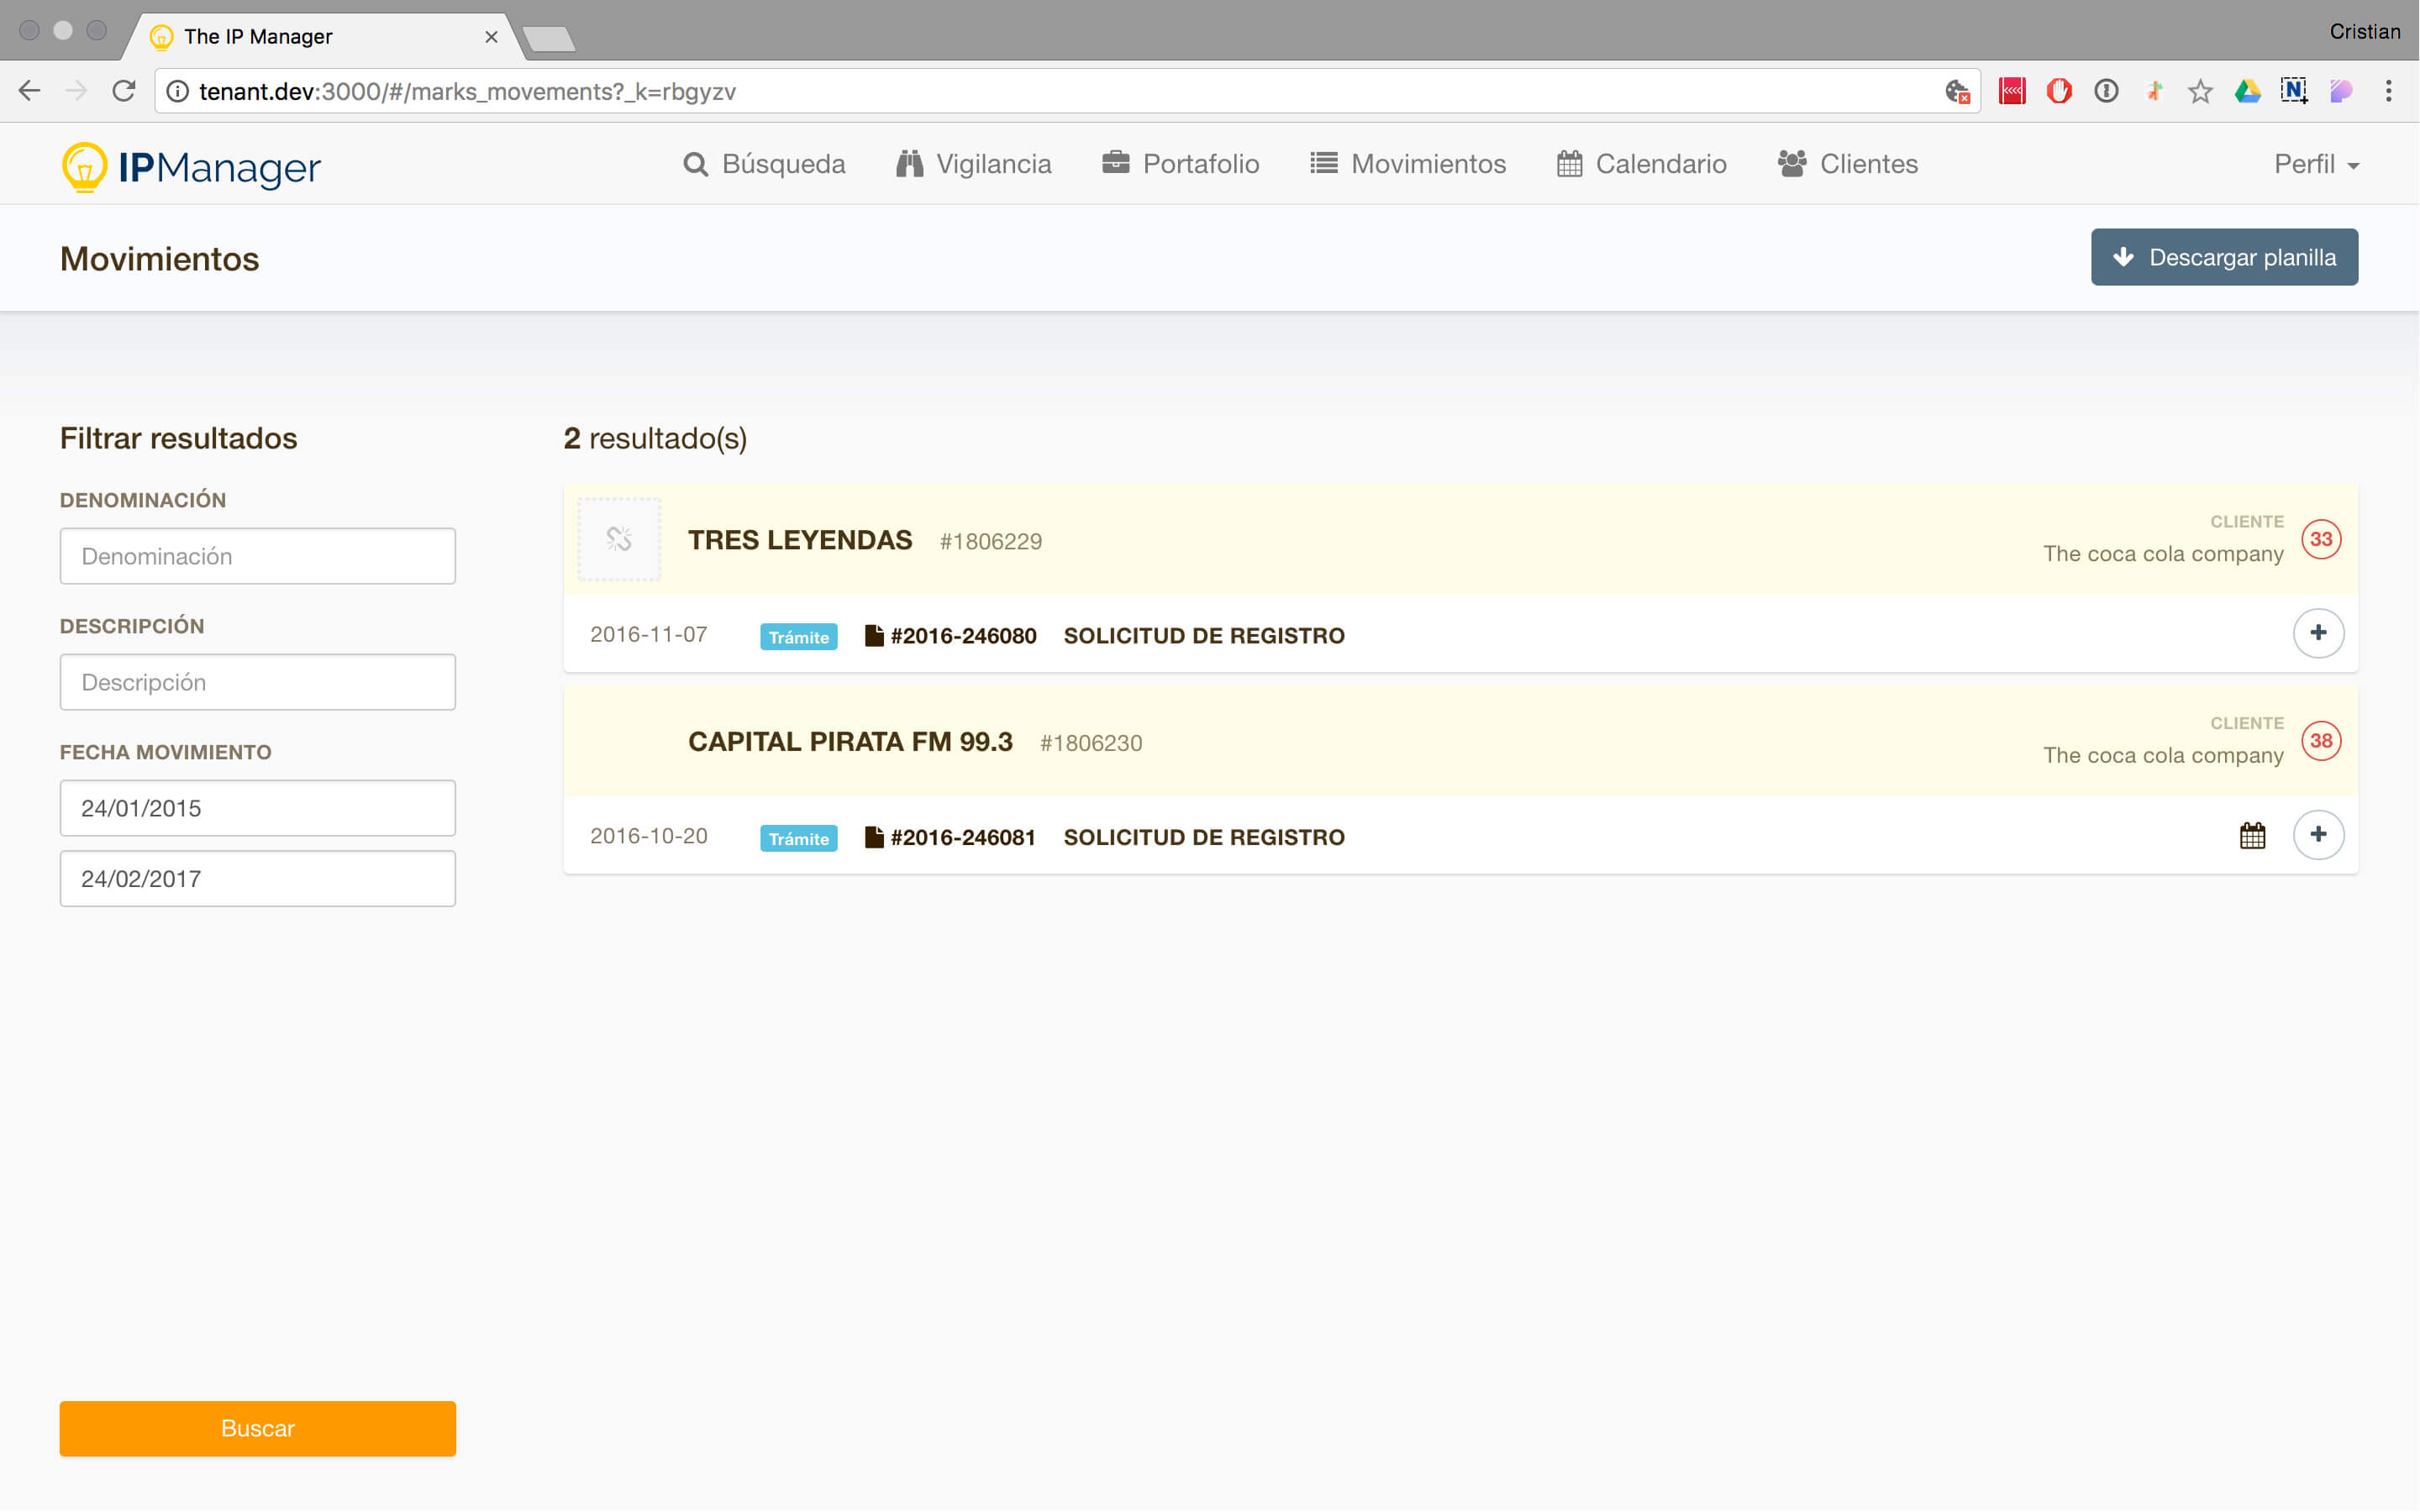Click the bookmark star icon
Image resolution: width=2420 pixels, height=1512 pixels.
[2199, 92]
